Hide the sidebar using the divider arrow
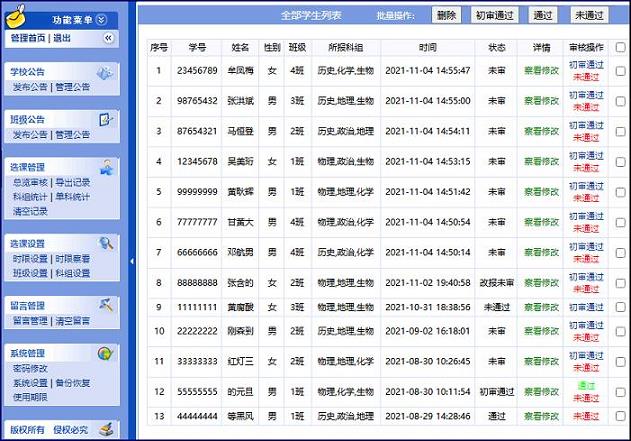The height and width of the screenshot is (441, 631). point(132,260)
